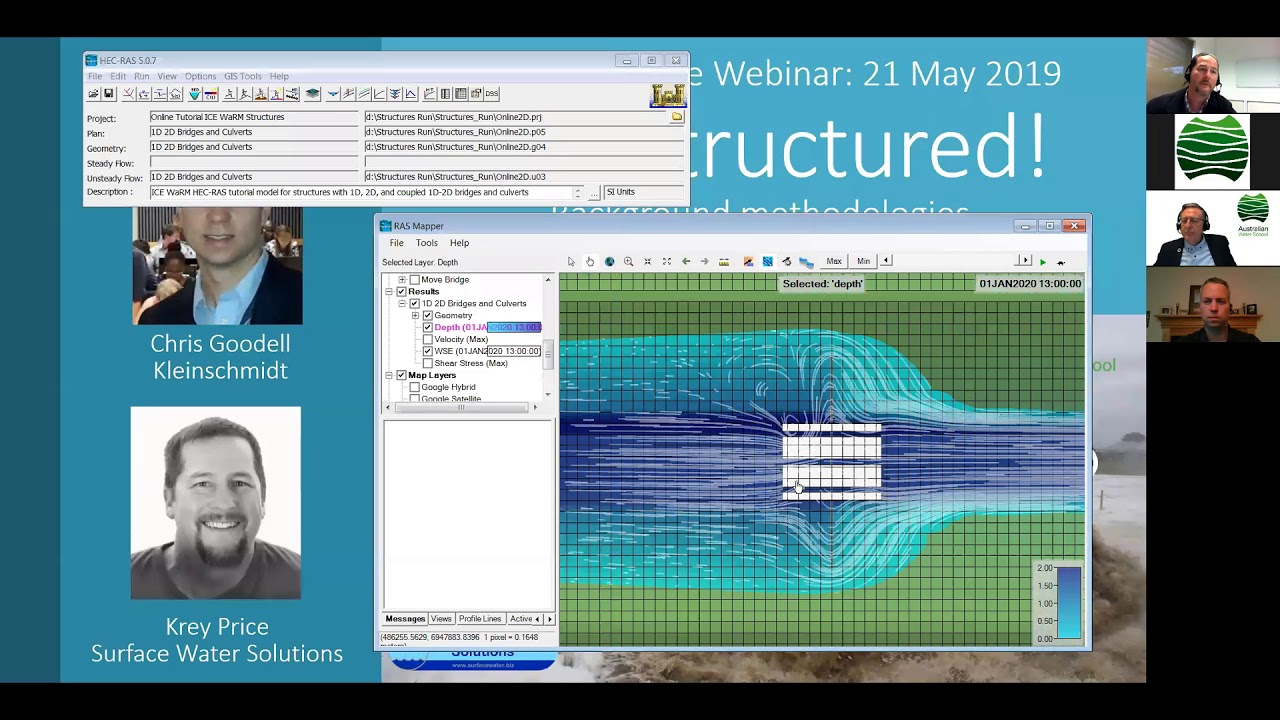Image resolution: width=1280 pixels, height=720 pixels.
Task: Step animation backward one timestep
Action: coord(886,261)
